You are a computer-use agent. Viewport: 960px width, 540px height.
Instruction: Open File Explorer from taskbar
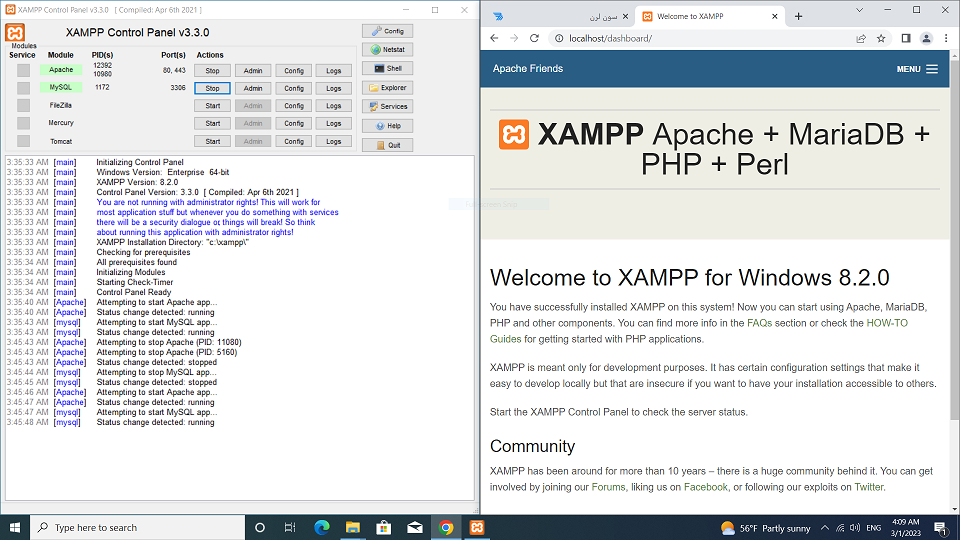pyautogui.click(x=353, y=527)
